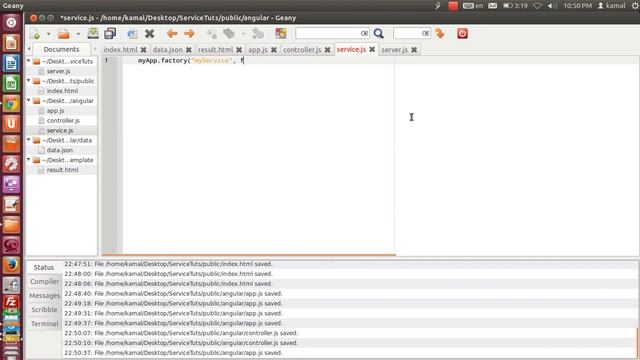Open the kamal user menu in top panel
The height and width of the screenshot is (360, 640).
pos(611,6)
